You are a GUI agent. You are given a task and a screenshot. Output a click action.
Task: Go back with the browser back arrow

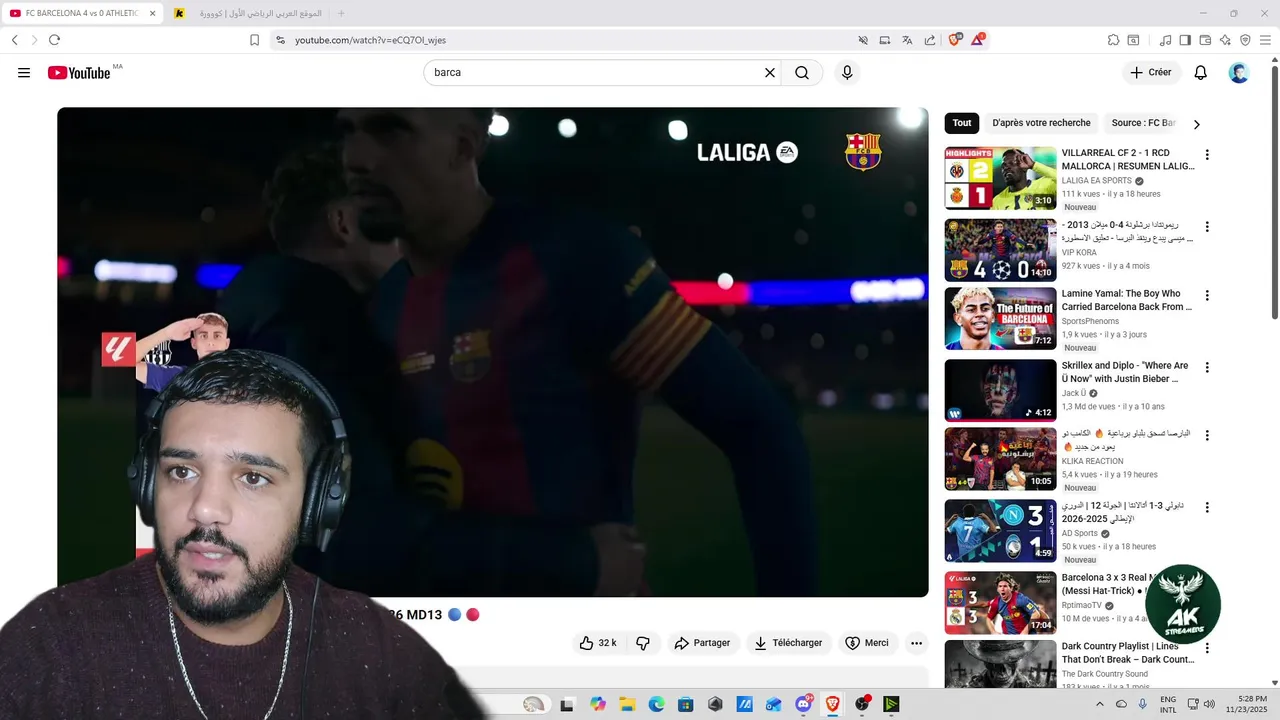point(15,40)
